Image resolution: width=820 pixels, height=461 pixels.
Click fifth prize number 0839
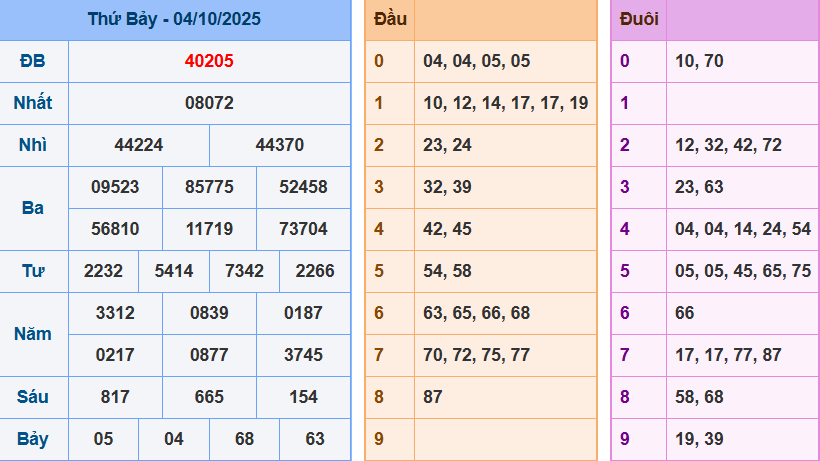coord(209,313)
